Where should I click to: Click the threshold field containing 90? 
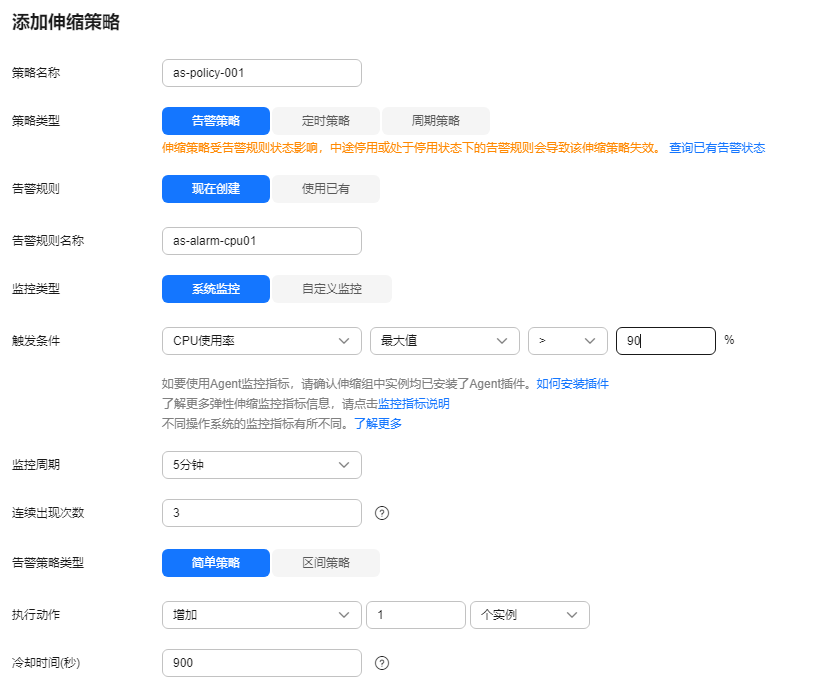click(x=665, y=341)
